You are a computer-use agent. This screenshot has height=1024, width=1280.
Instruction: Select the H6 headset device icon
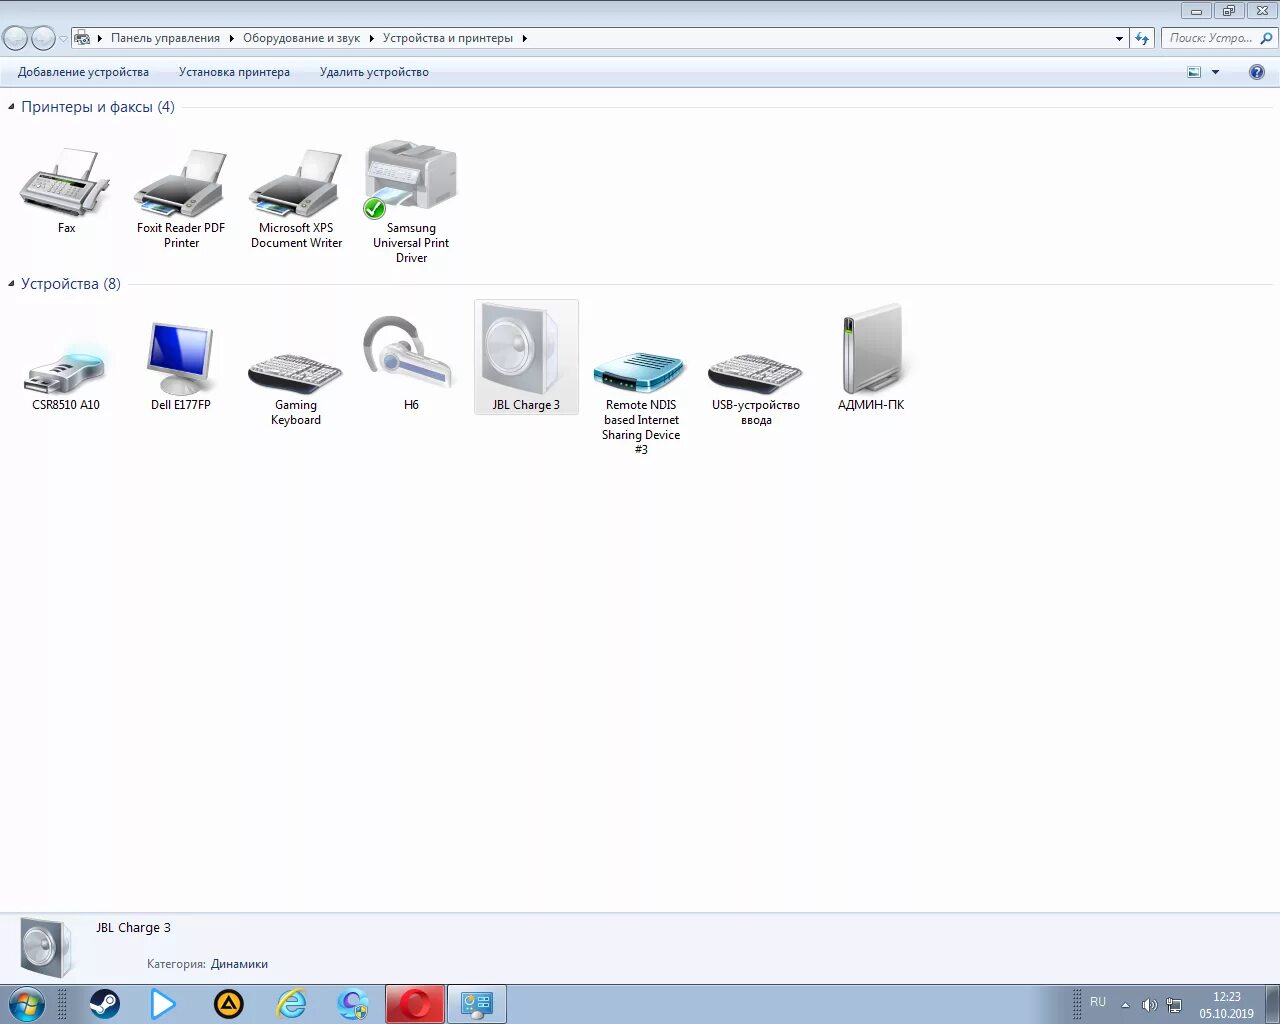pyautogui.click(x=410, y=354)
